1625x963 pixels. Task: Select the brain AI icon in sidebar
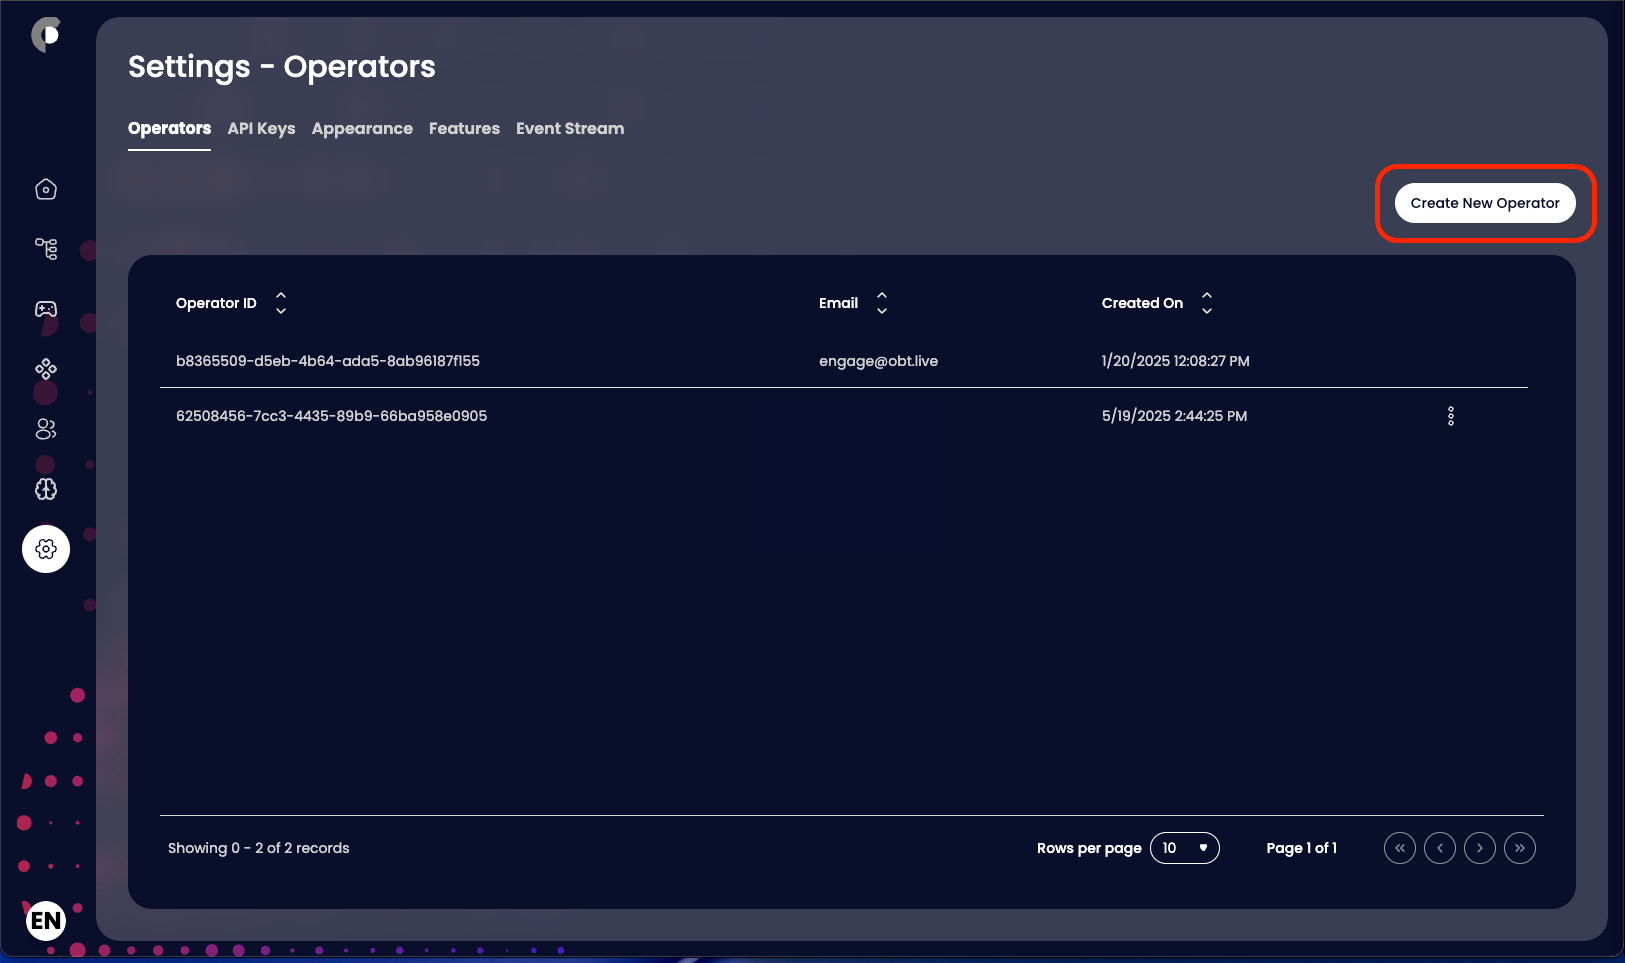46,489
